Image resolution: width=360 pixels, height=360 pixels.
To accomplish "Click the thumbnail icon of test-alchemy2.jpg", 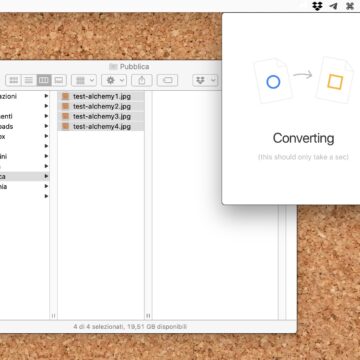I will coord(66,106).
